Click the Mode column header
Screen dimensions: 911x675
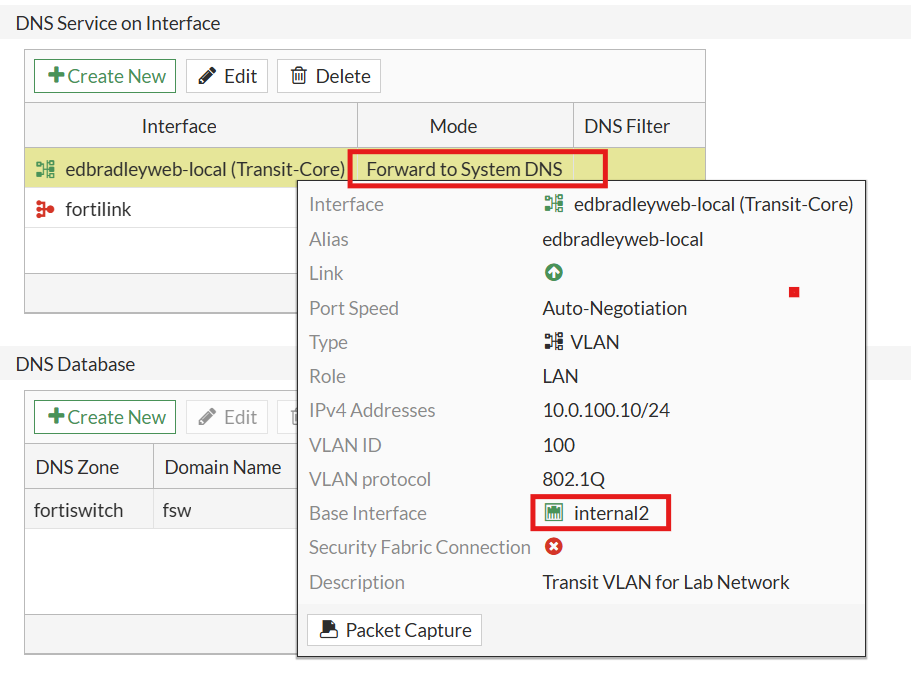point(453,126)
